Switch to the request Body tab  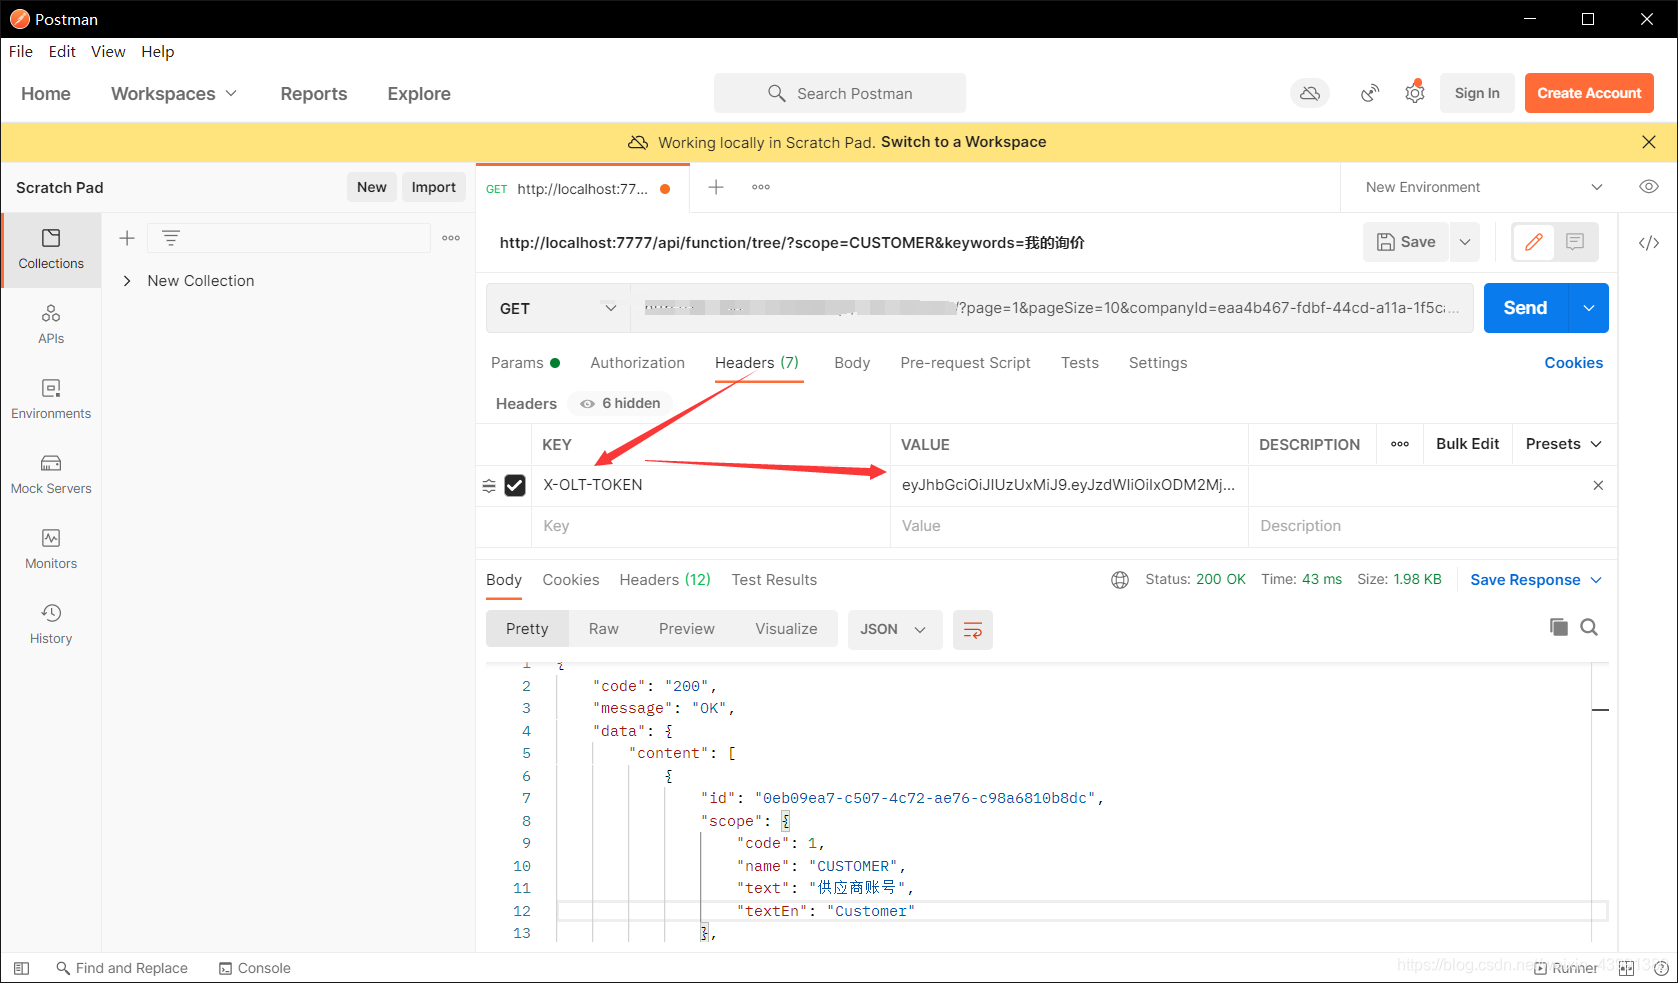(852, 363)
